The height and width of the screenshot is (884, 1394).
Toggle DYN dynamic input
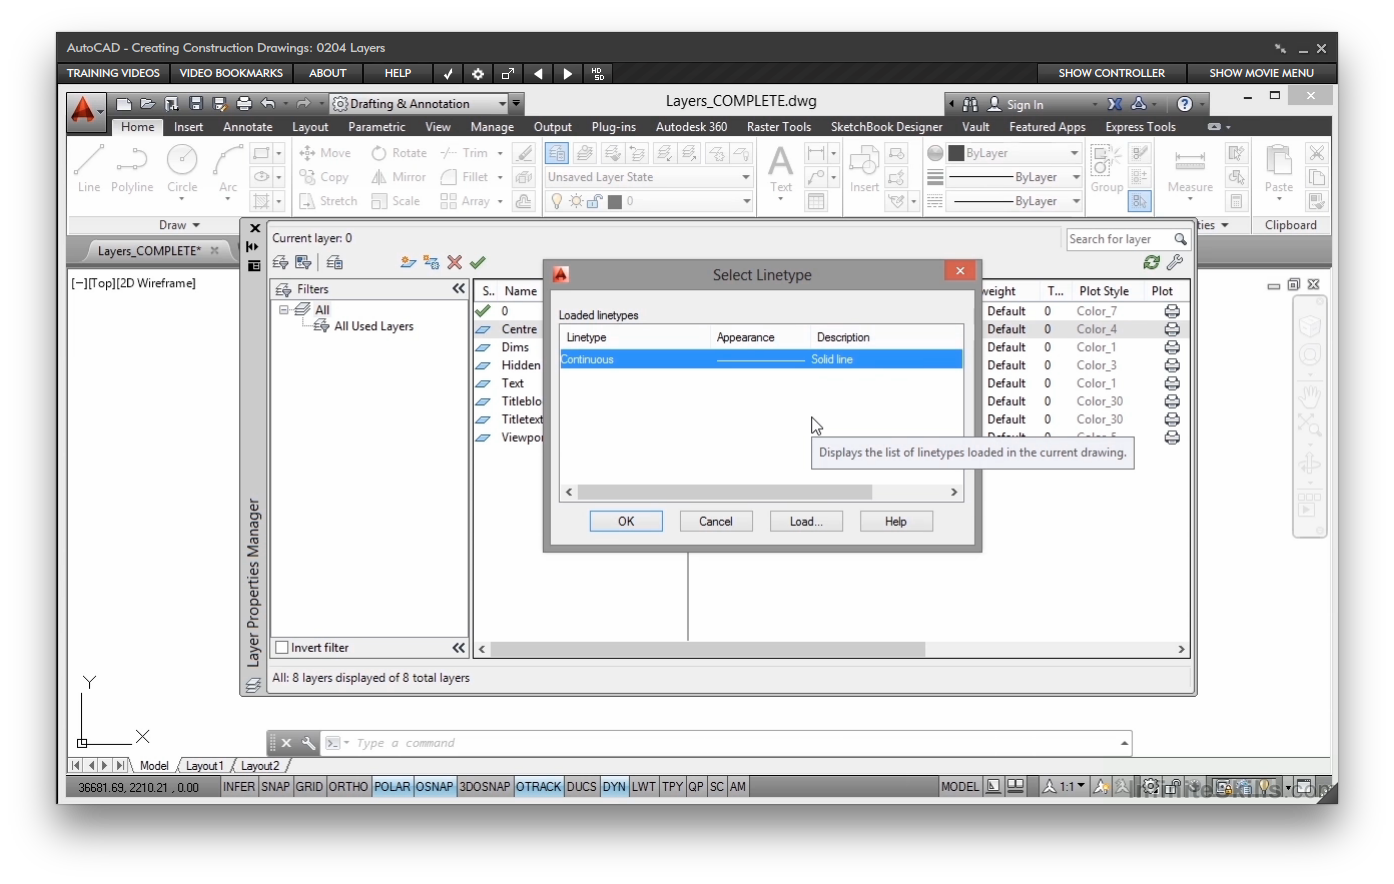click(x=614, y=787)
